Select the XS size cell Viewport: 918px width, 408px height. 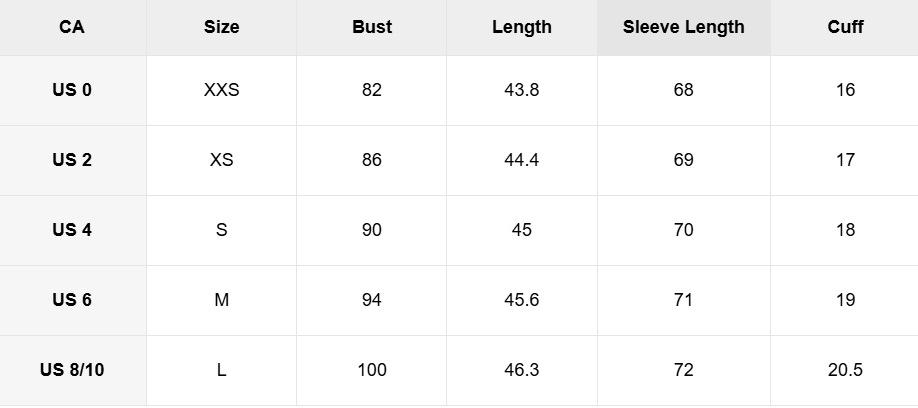click(x=221, y=160)
